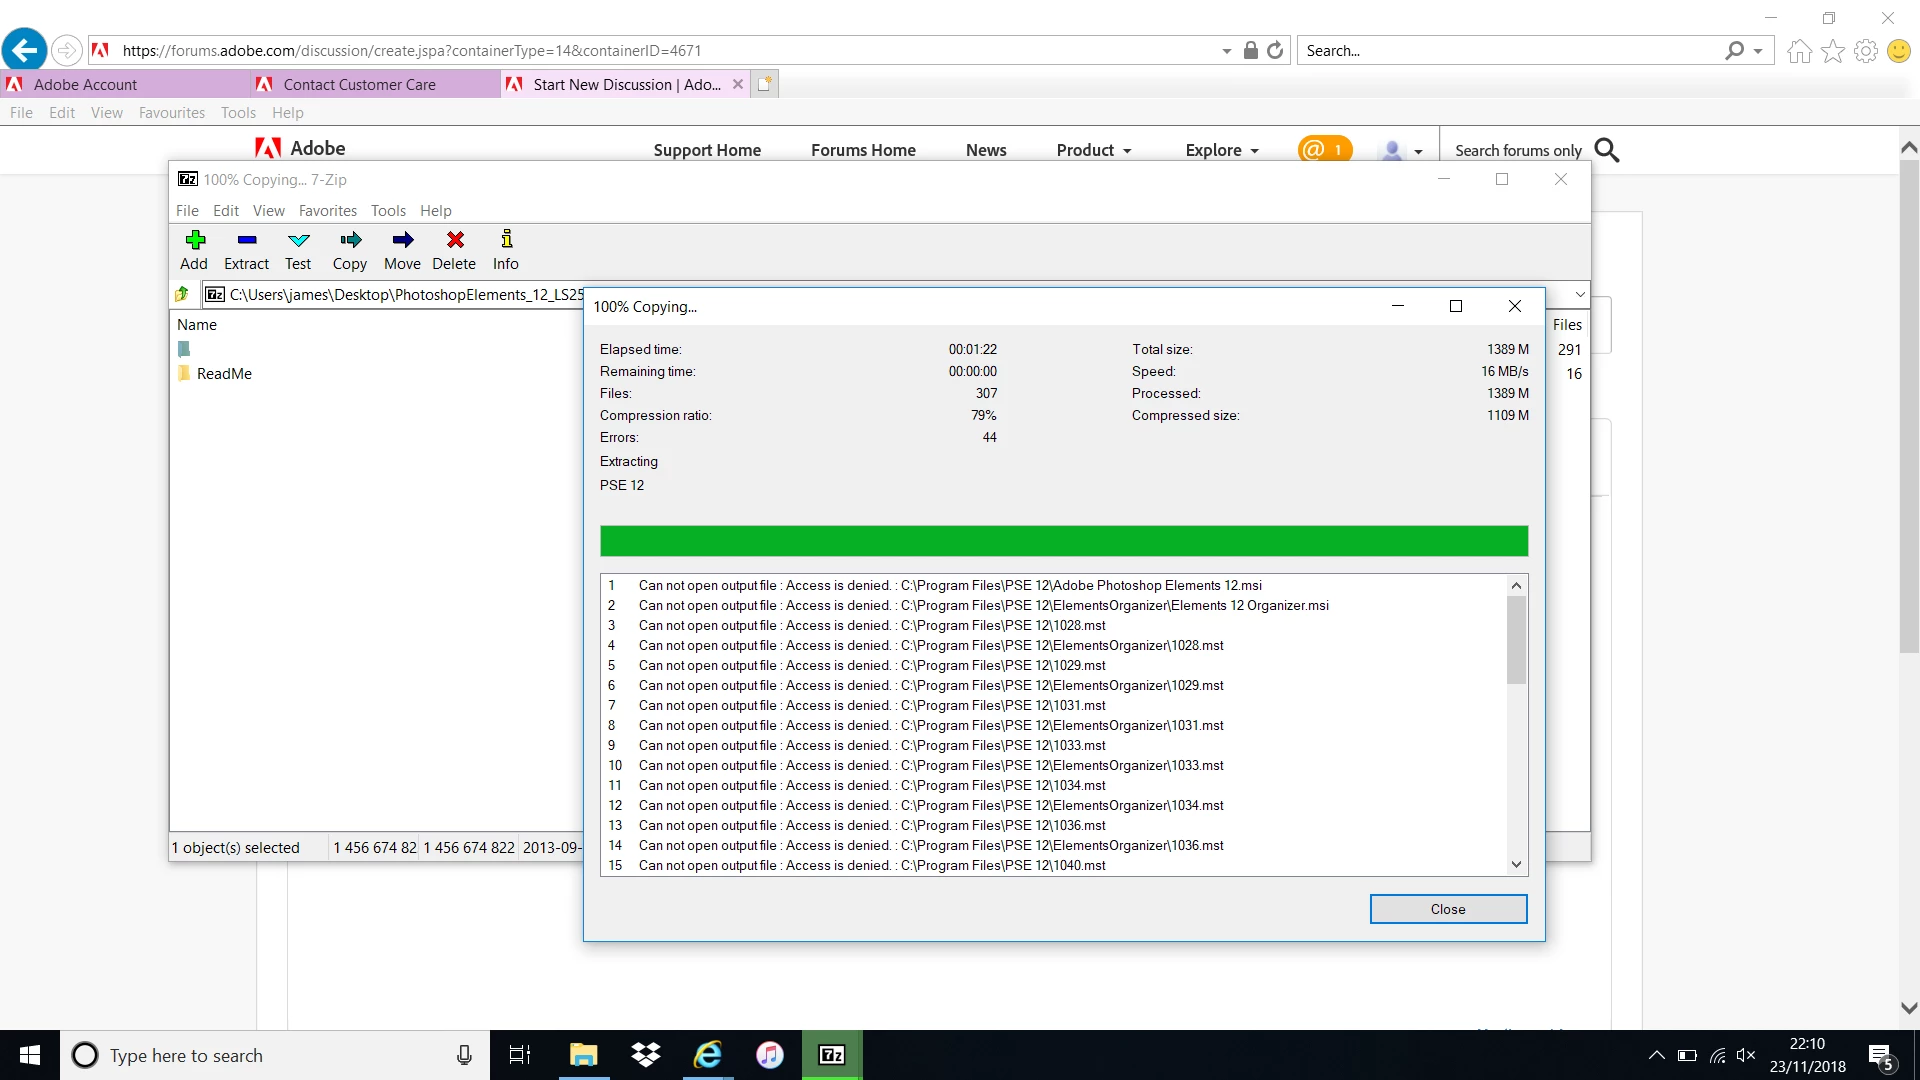Open the user profile dropdown arrow
The height and width of the screenshot is (1080, 1920).
tap(1418, 152)
